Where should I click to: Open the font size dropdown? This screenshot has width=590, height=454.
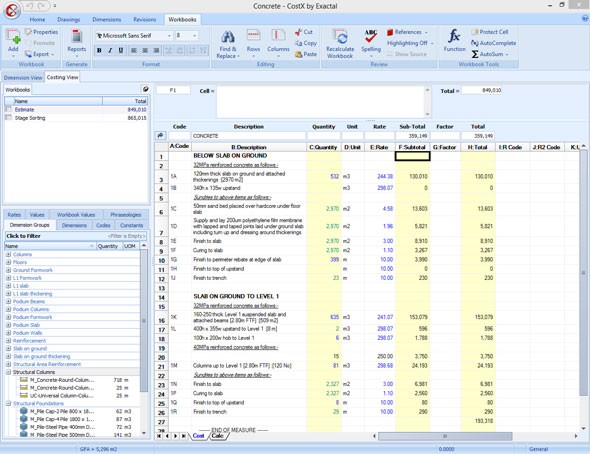click(195, 36)
